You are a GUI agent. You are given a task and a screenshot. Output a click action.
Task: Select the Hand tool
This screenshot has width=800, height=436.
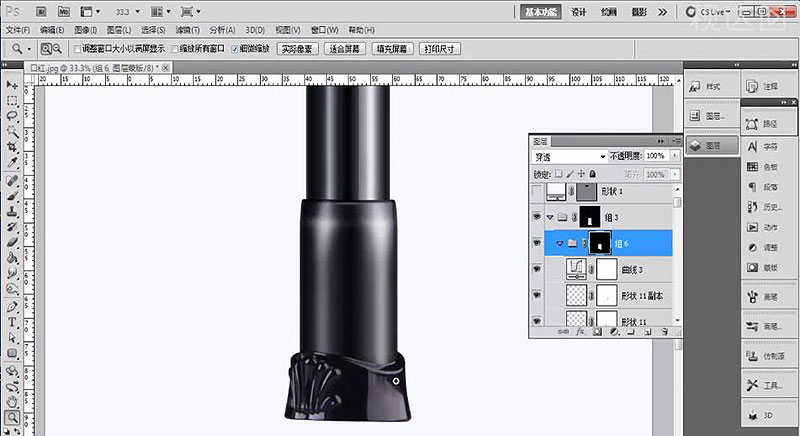(x=12, y=402)
